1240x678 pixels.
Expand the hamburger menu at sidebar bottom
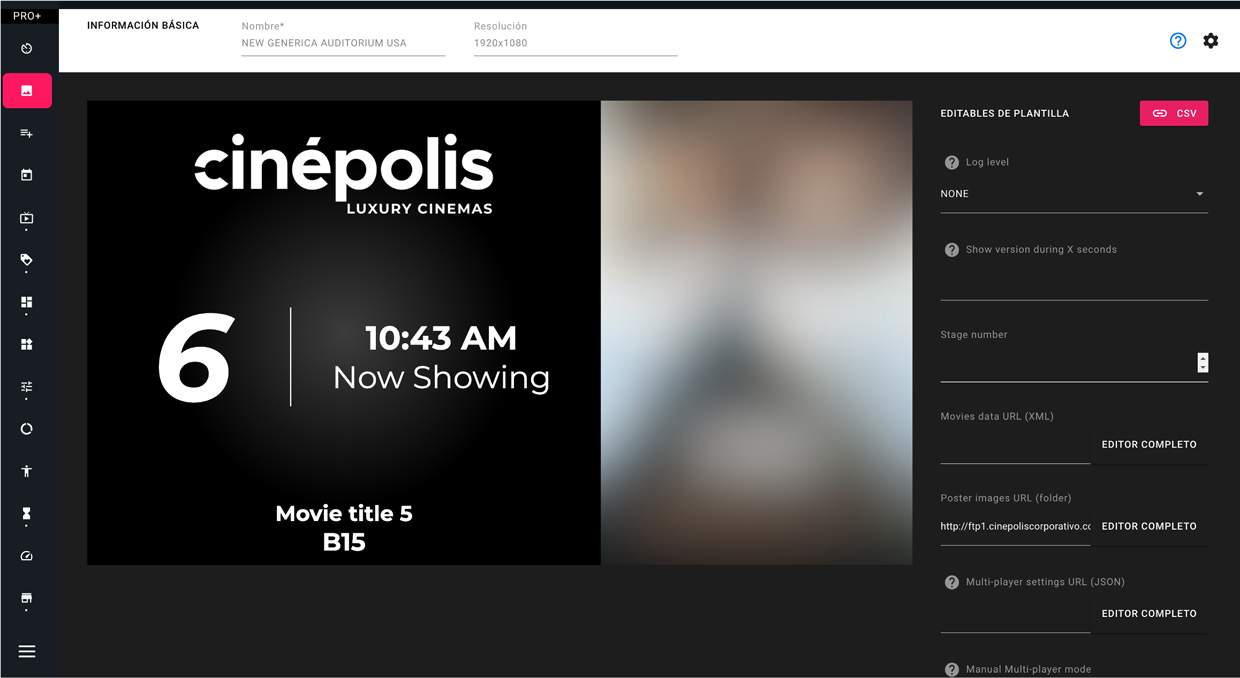tap(27, 651)
